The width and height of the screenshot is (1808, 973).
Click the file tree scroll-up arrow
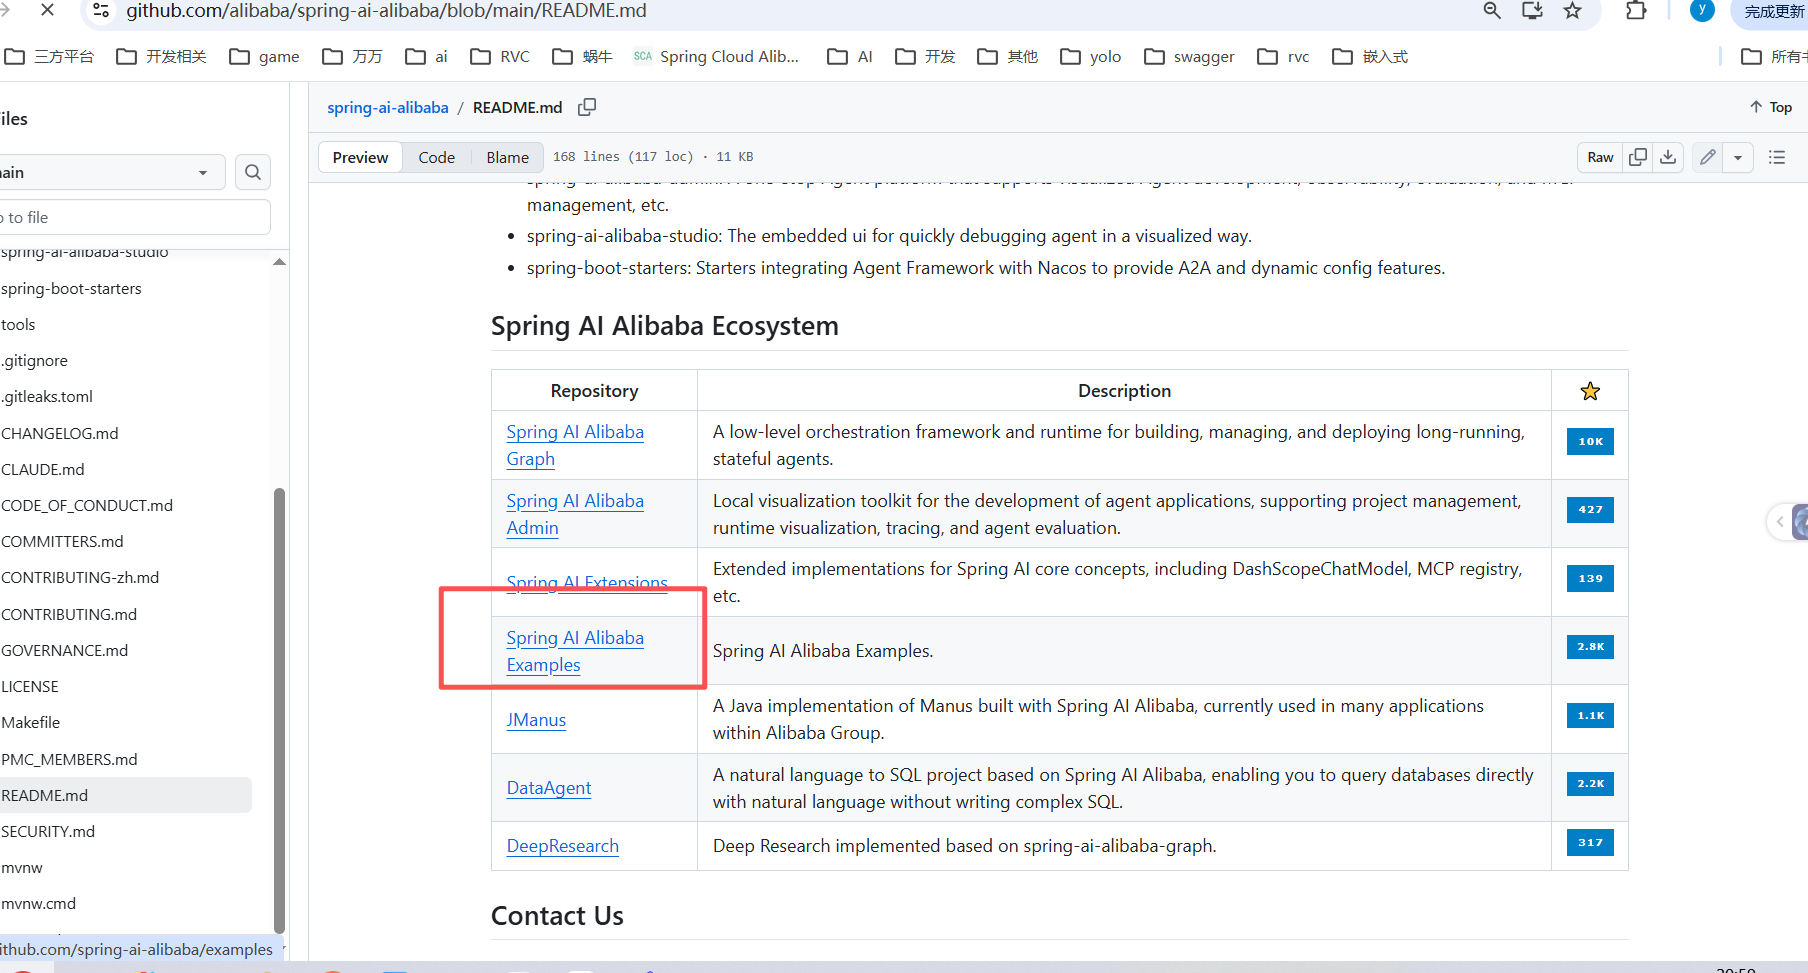[280, 262]
